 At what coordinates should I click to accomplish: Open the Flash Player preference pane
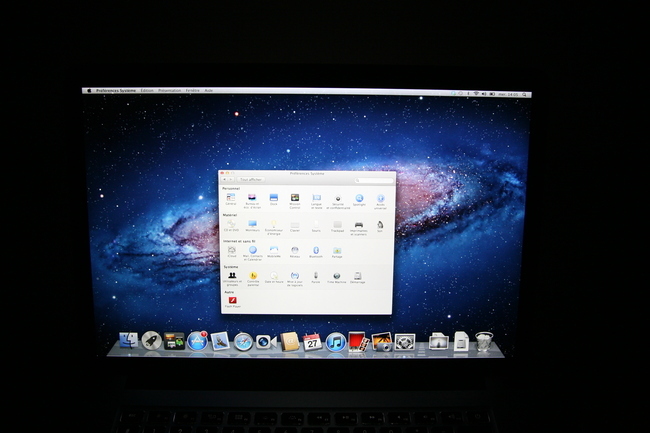(x=233, y=302)
